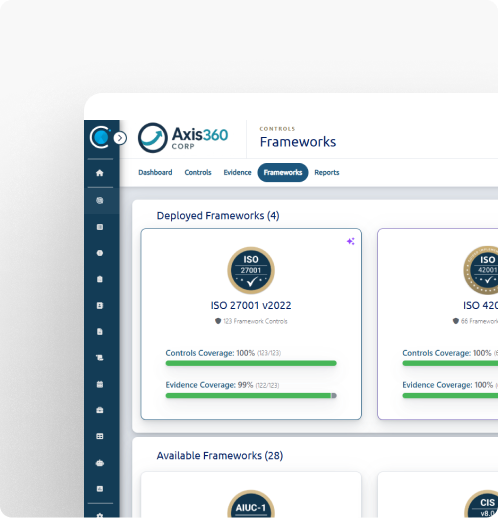Click the purple AI sparkle icon on ISO 27001 card
Screen dimensions: 498x518
[x=351, y=241]
